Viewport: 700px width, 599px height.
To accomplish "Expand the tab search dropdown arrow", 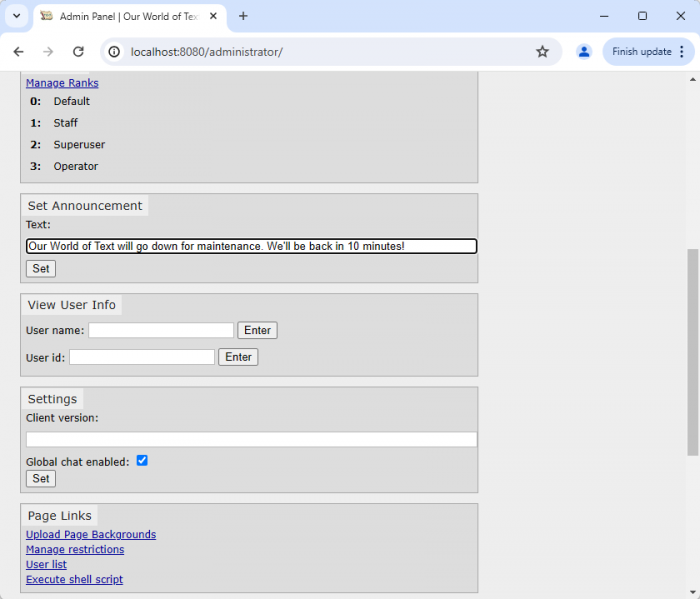I will click(x=16, y=16).
